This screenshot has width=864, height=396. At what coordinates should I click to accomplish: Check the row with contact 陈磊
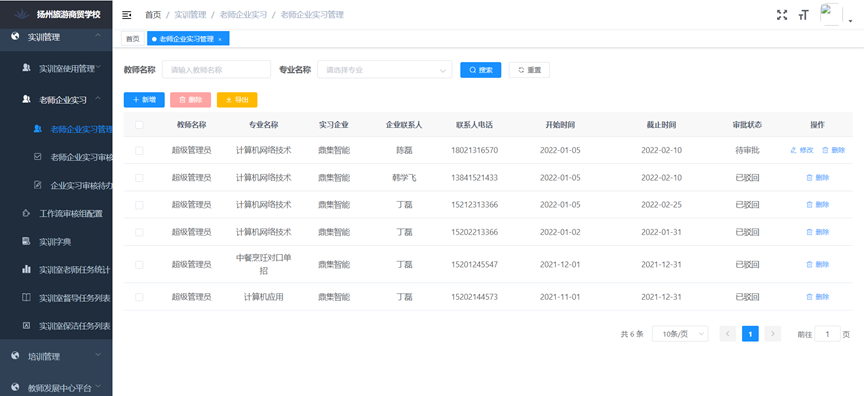139,150
